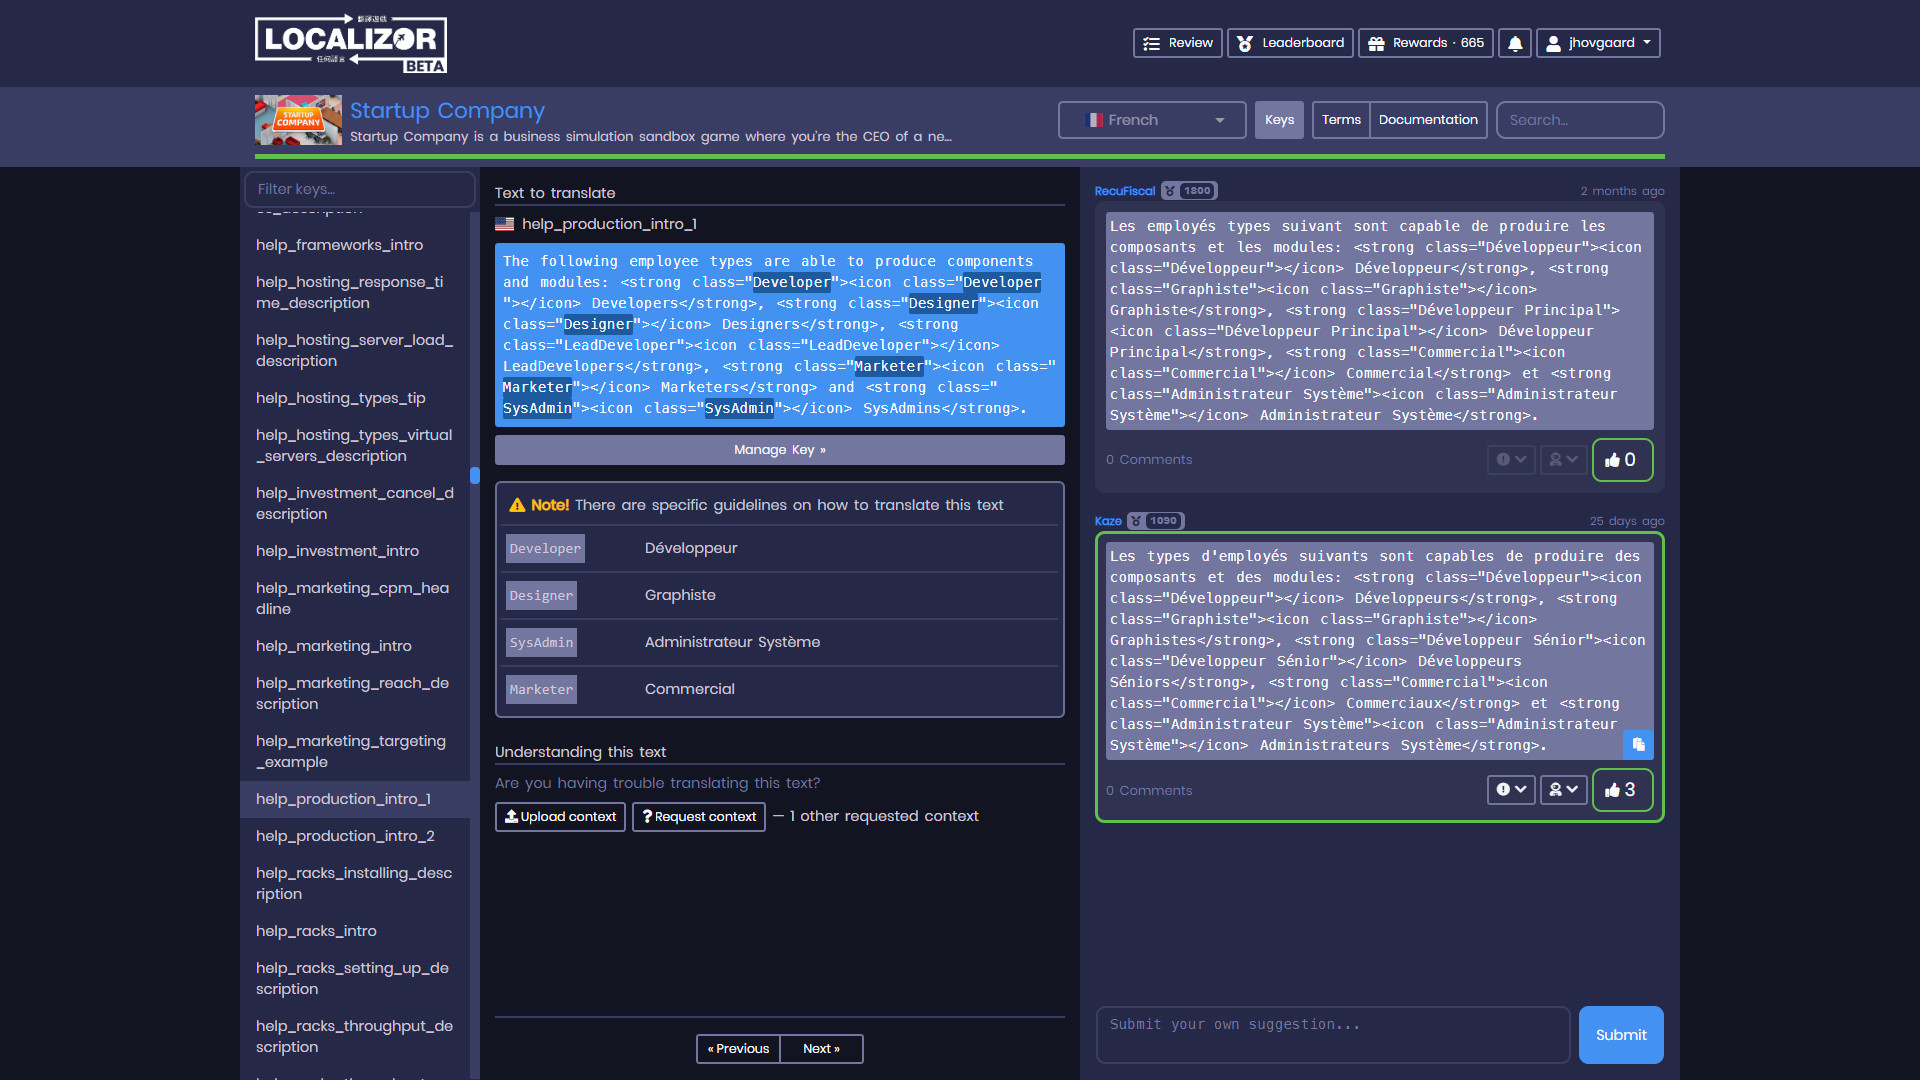Select key help_racks_setting_up_description
Screen dimensions: 1920x1080
[x=355, y=979]
